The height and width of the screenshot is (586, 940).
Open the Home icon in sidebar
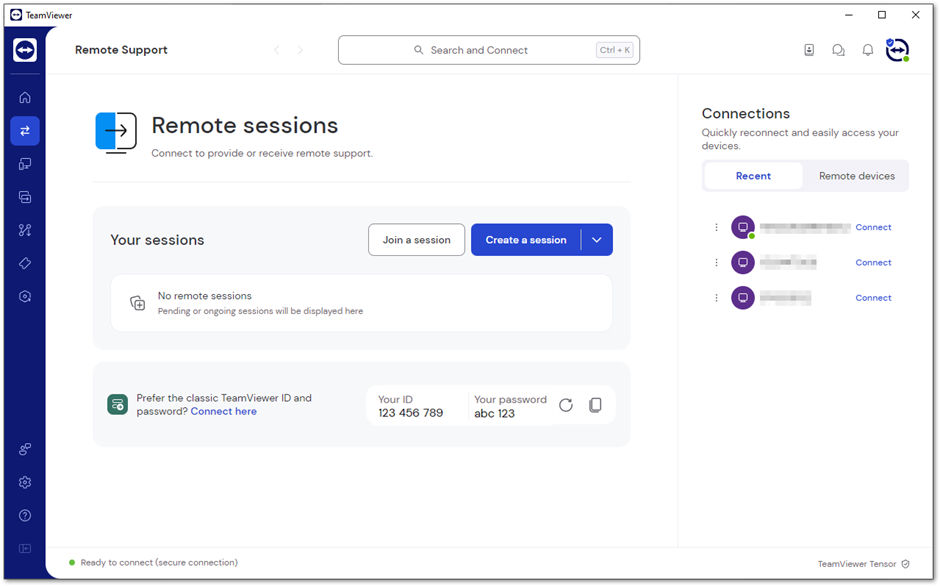(x=25, y=97)
